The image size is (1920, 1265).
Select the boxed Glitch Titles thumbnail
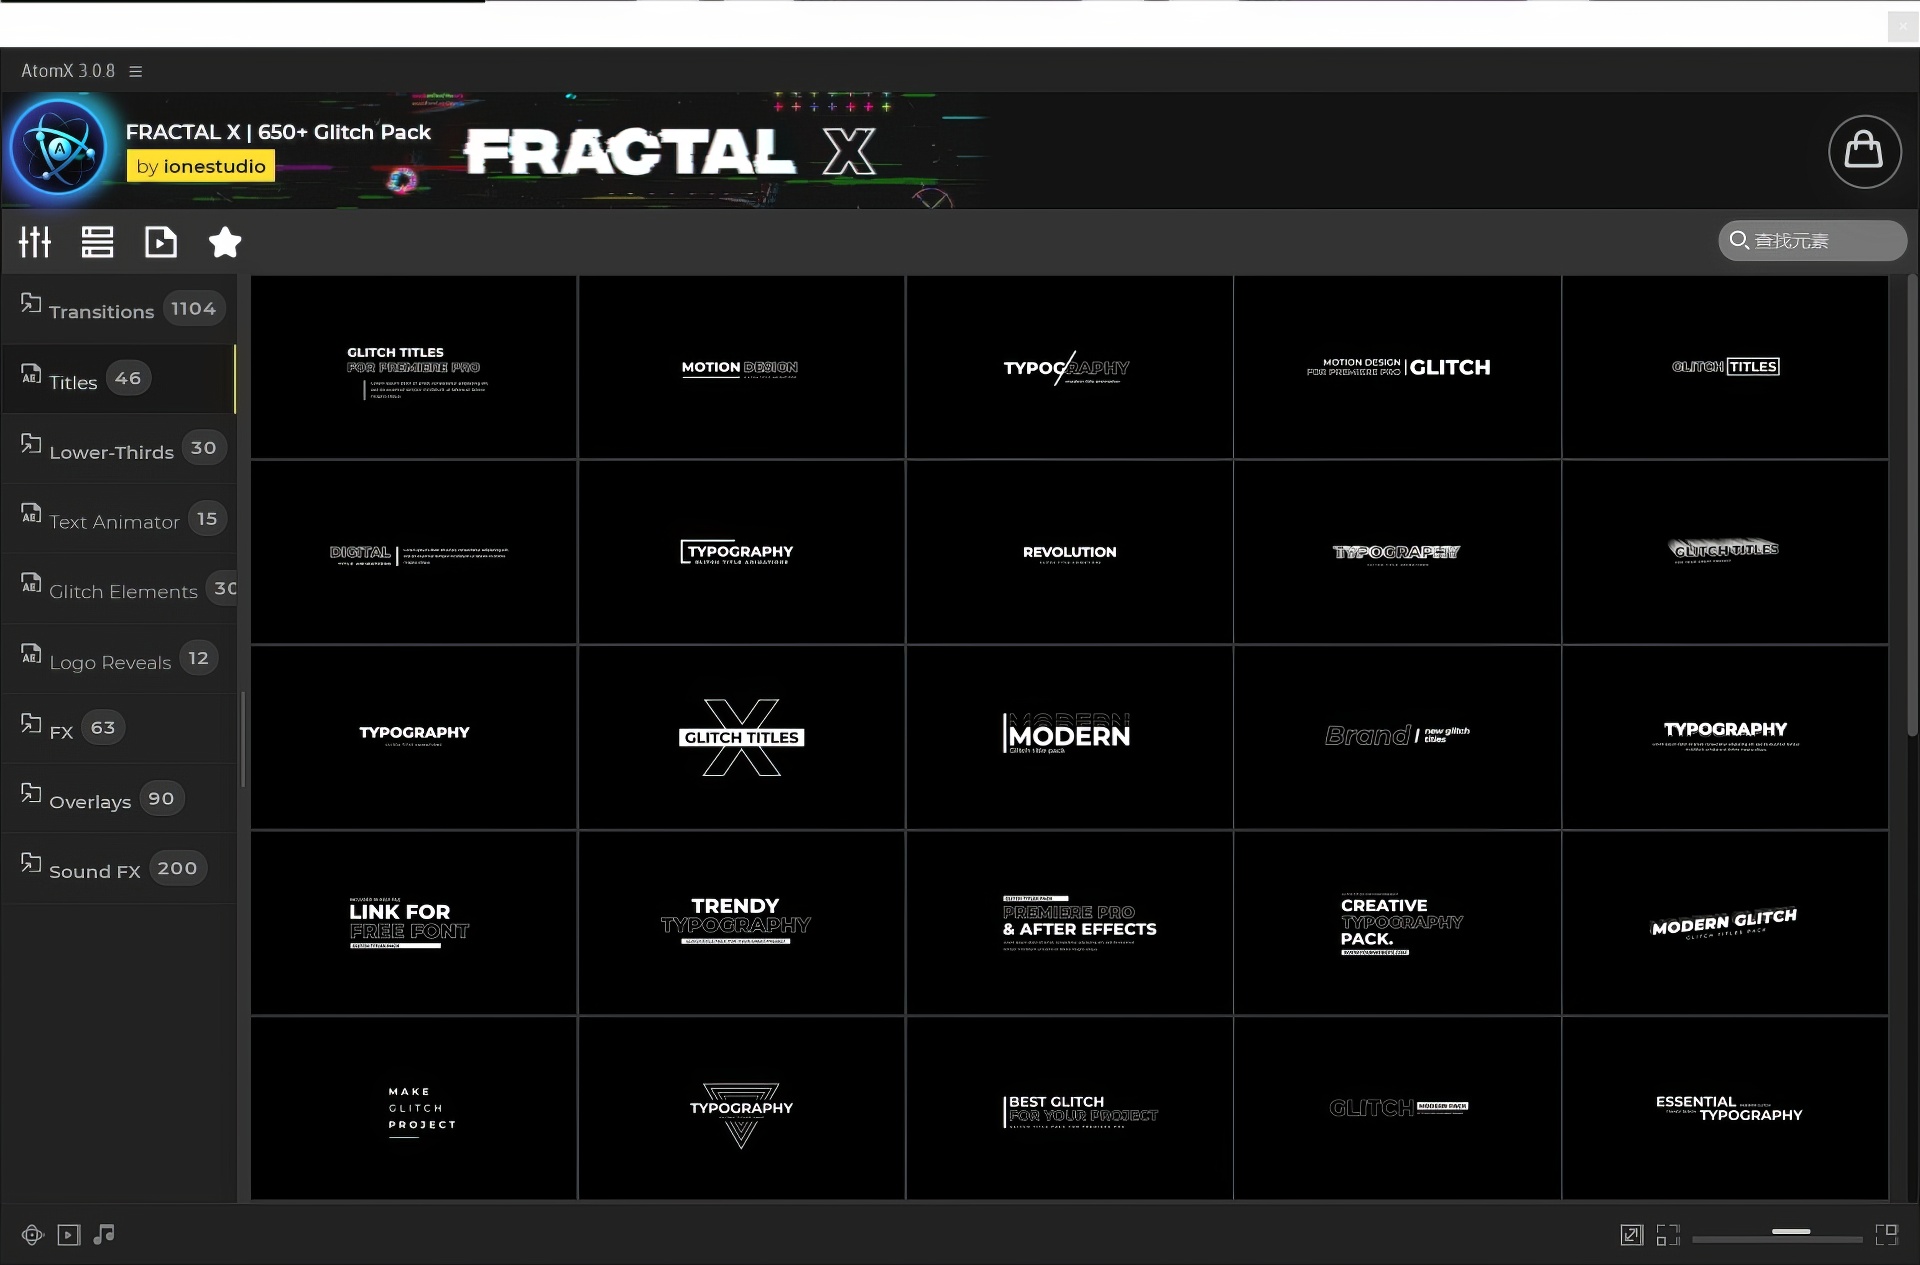coord(1725,367)
